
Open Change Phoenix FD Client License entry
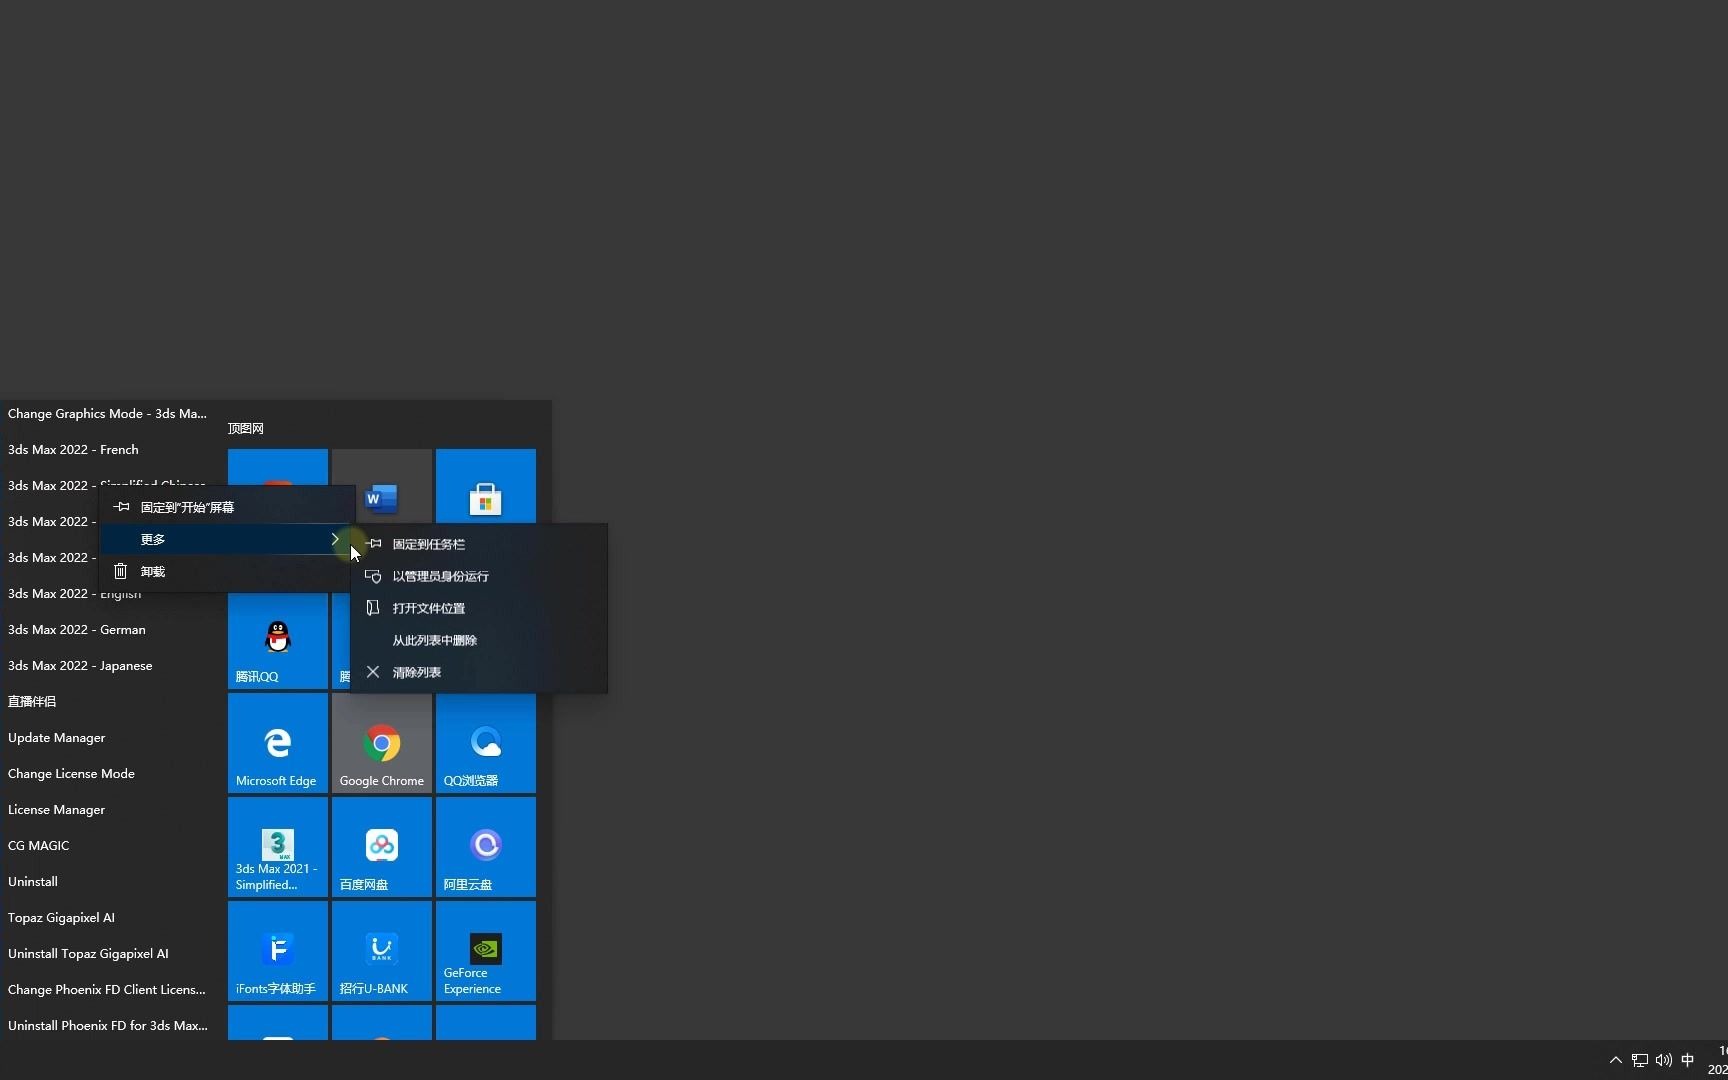tap(108, 989)
